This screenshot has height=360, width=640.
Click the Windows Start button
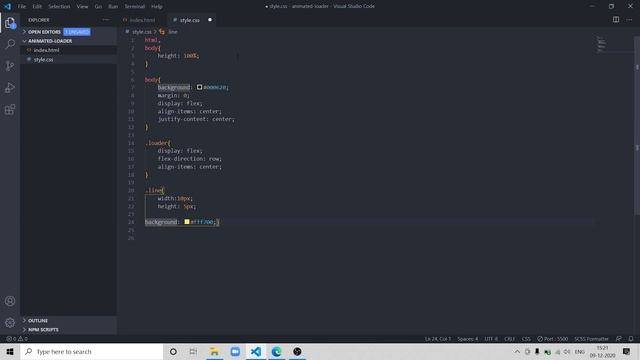pyautogui.click(x=10, y=351)
